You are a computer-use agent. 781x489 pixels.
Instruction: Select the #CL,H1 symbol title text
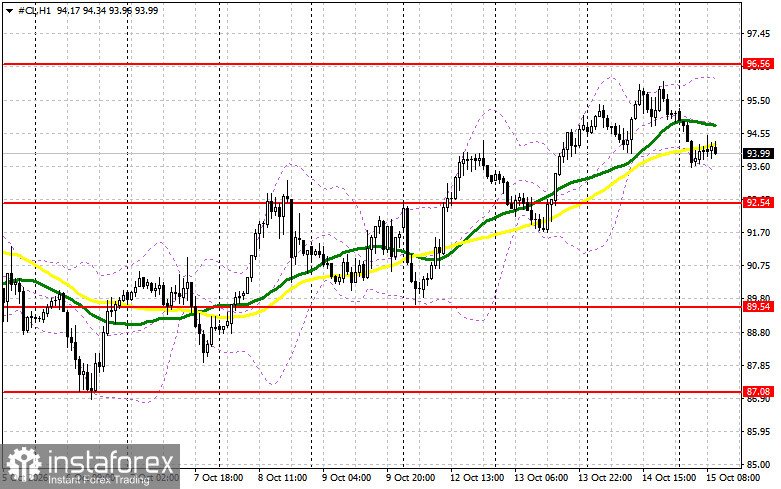pyautogui.click(x=34, y=10)
